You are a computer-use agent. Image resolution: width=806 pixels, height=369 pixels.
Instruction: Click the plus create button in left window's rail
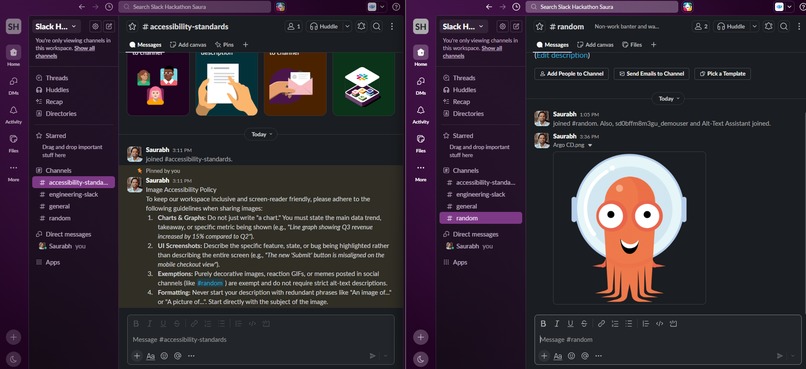13,337
